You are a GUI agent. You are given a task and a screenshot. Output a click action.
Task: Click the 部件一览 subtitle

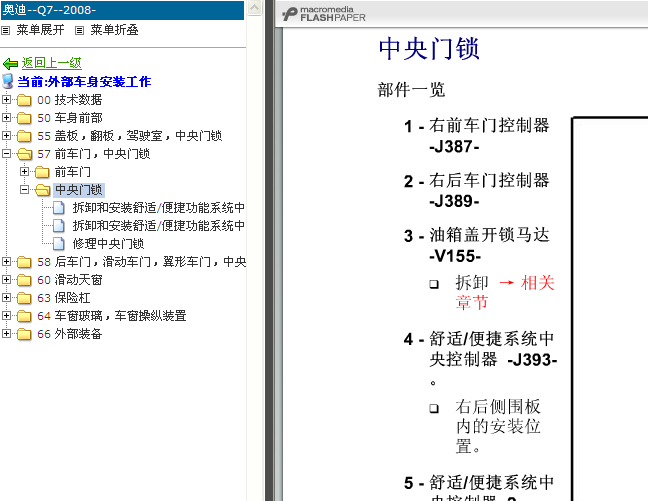[x=411, y=90]
